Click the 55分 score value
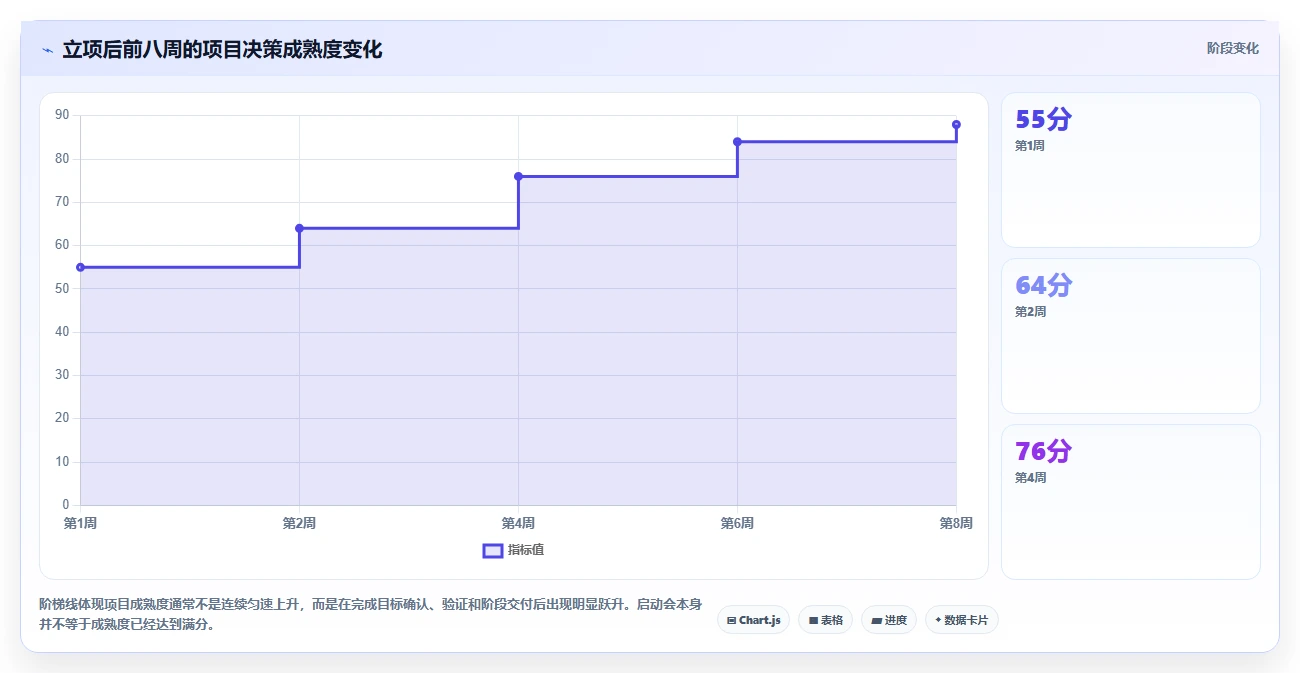The width and height of the screenshot is (1300, 673). point(1043,119)
